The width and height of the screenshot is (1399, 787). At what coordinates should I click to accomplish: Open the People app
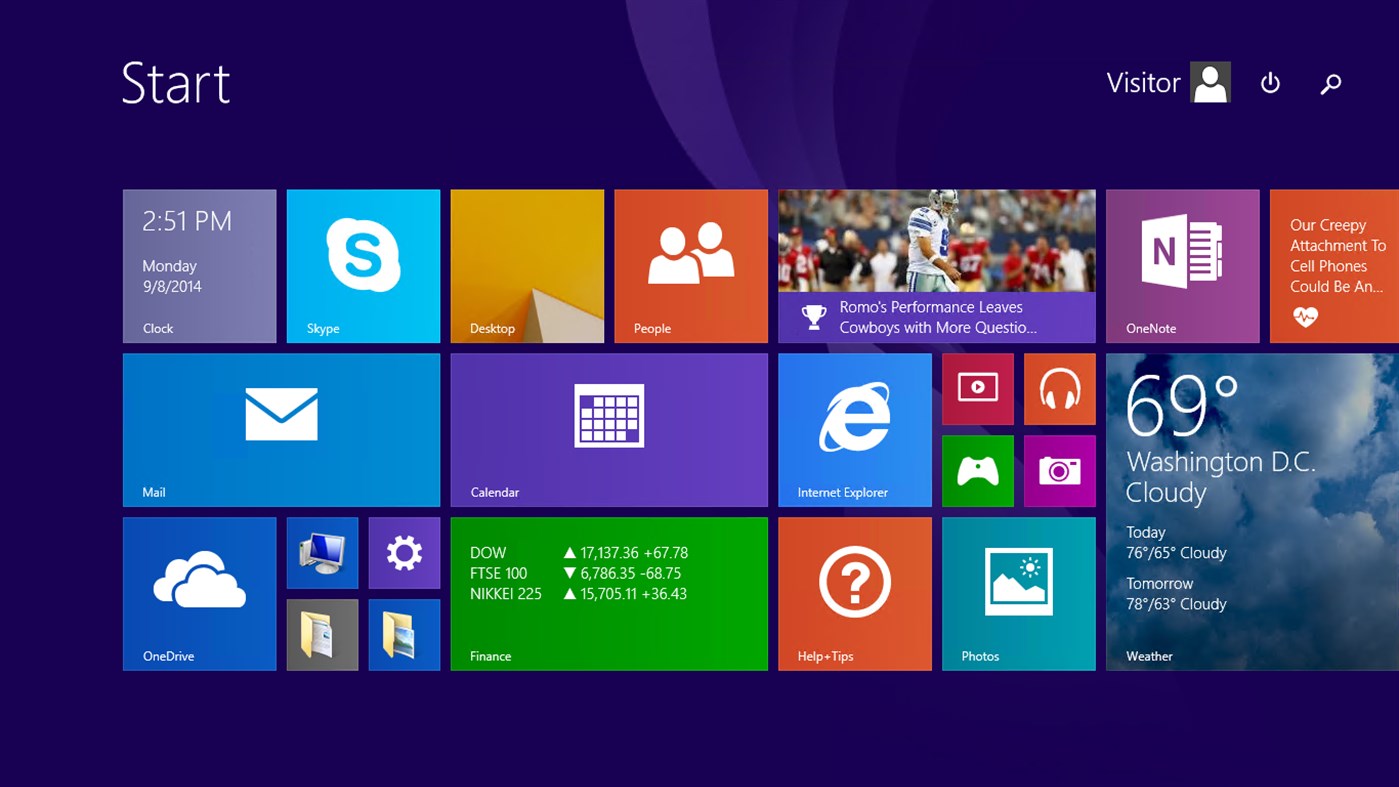(x=690, y=265)
